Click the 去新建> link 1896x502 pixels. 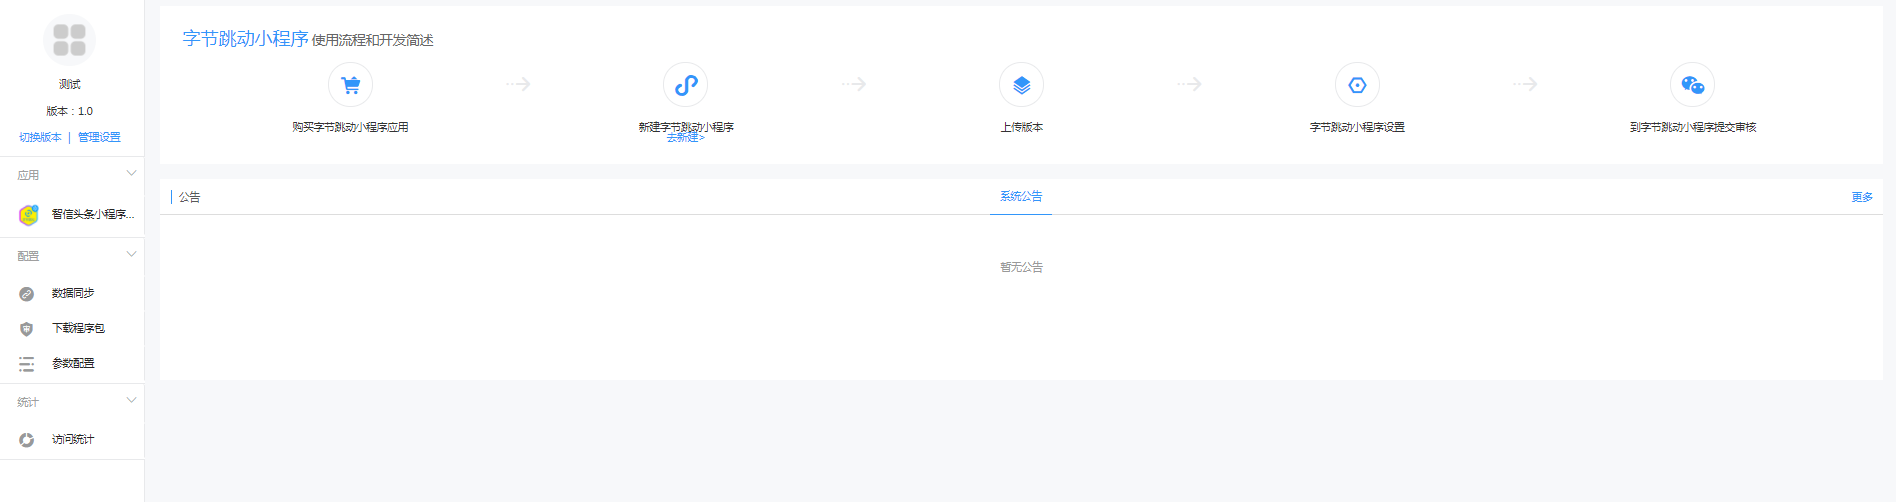point(686,138)
